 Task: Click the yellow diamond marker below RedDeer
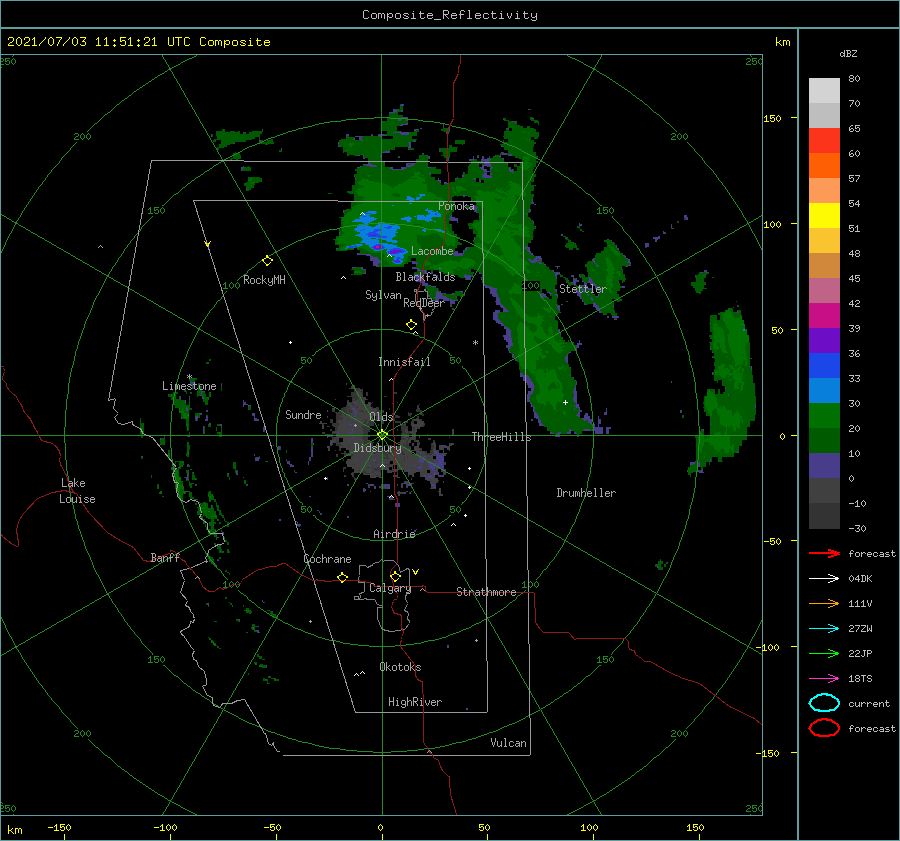411,325
